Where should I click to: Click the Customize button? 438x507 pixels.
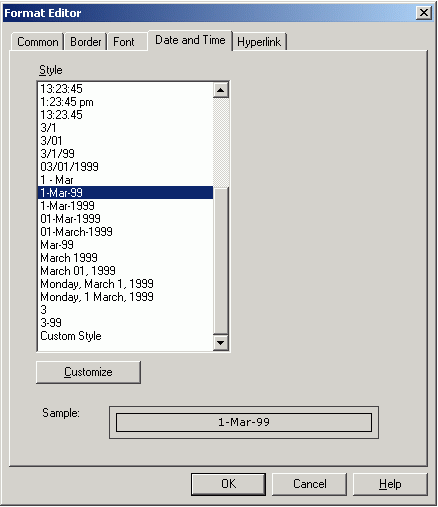click(88, 372)
